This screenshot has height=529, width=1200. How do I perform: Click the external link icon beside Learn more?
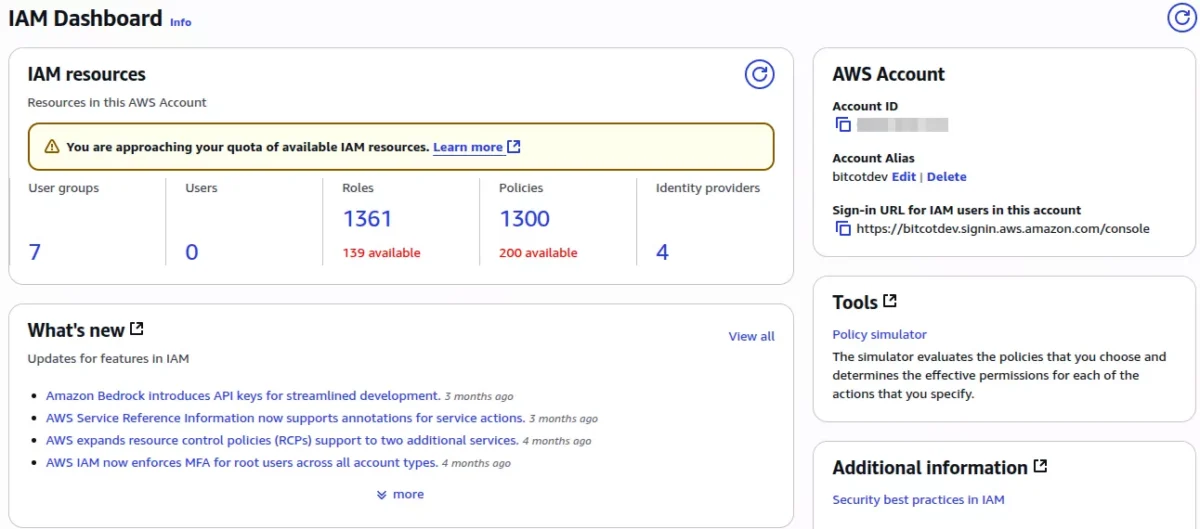tap(514, 147)
